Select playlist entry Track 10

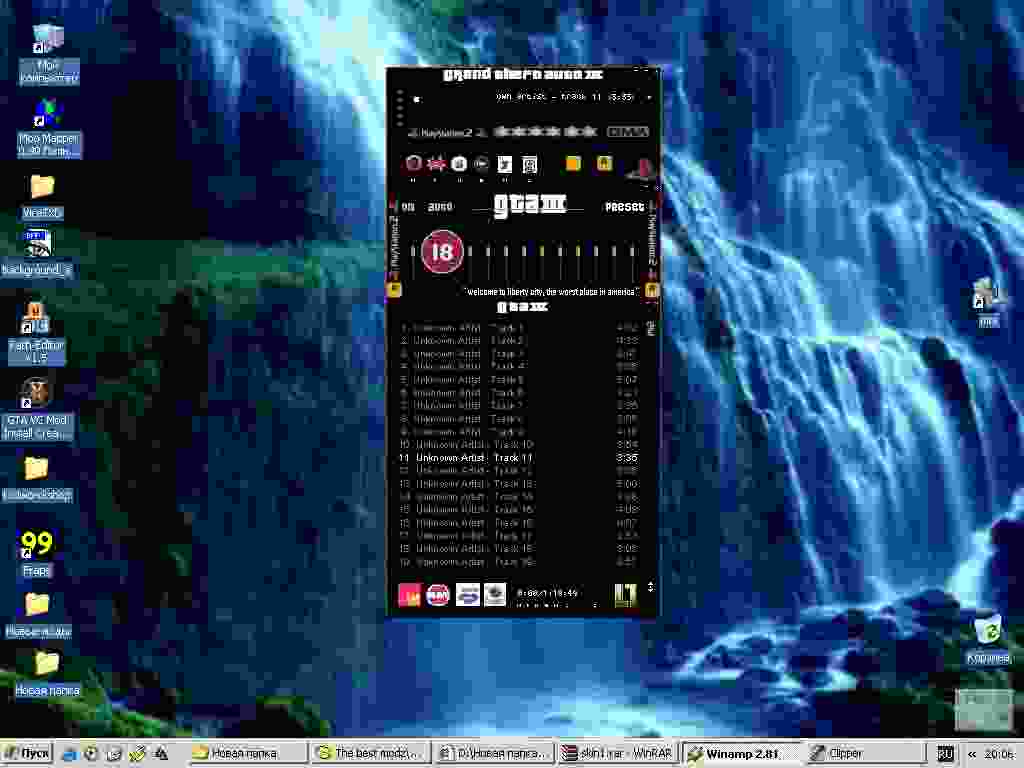pos(519,445)
